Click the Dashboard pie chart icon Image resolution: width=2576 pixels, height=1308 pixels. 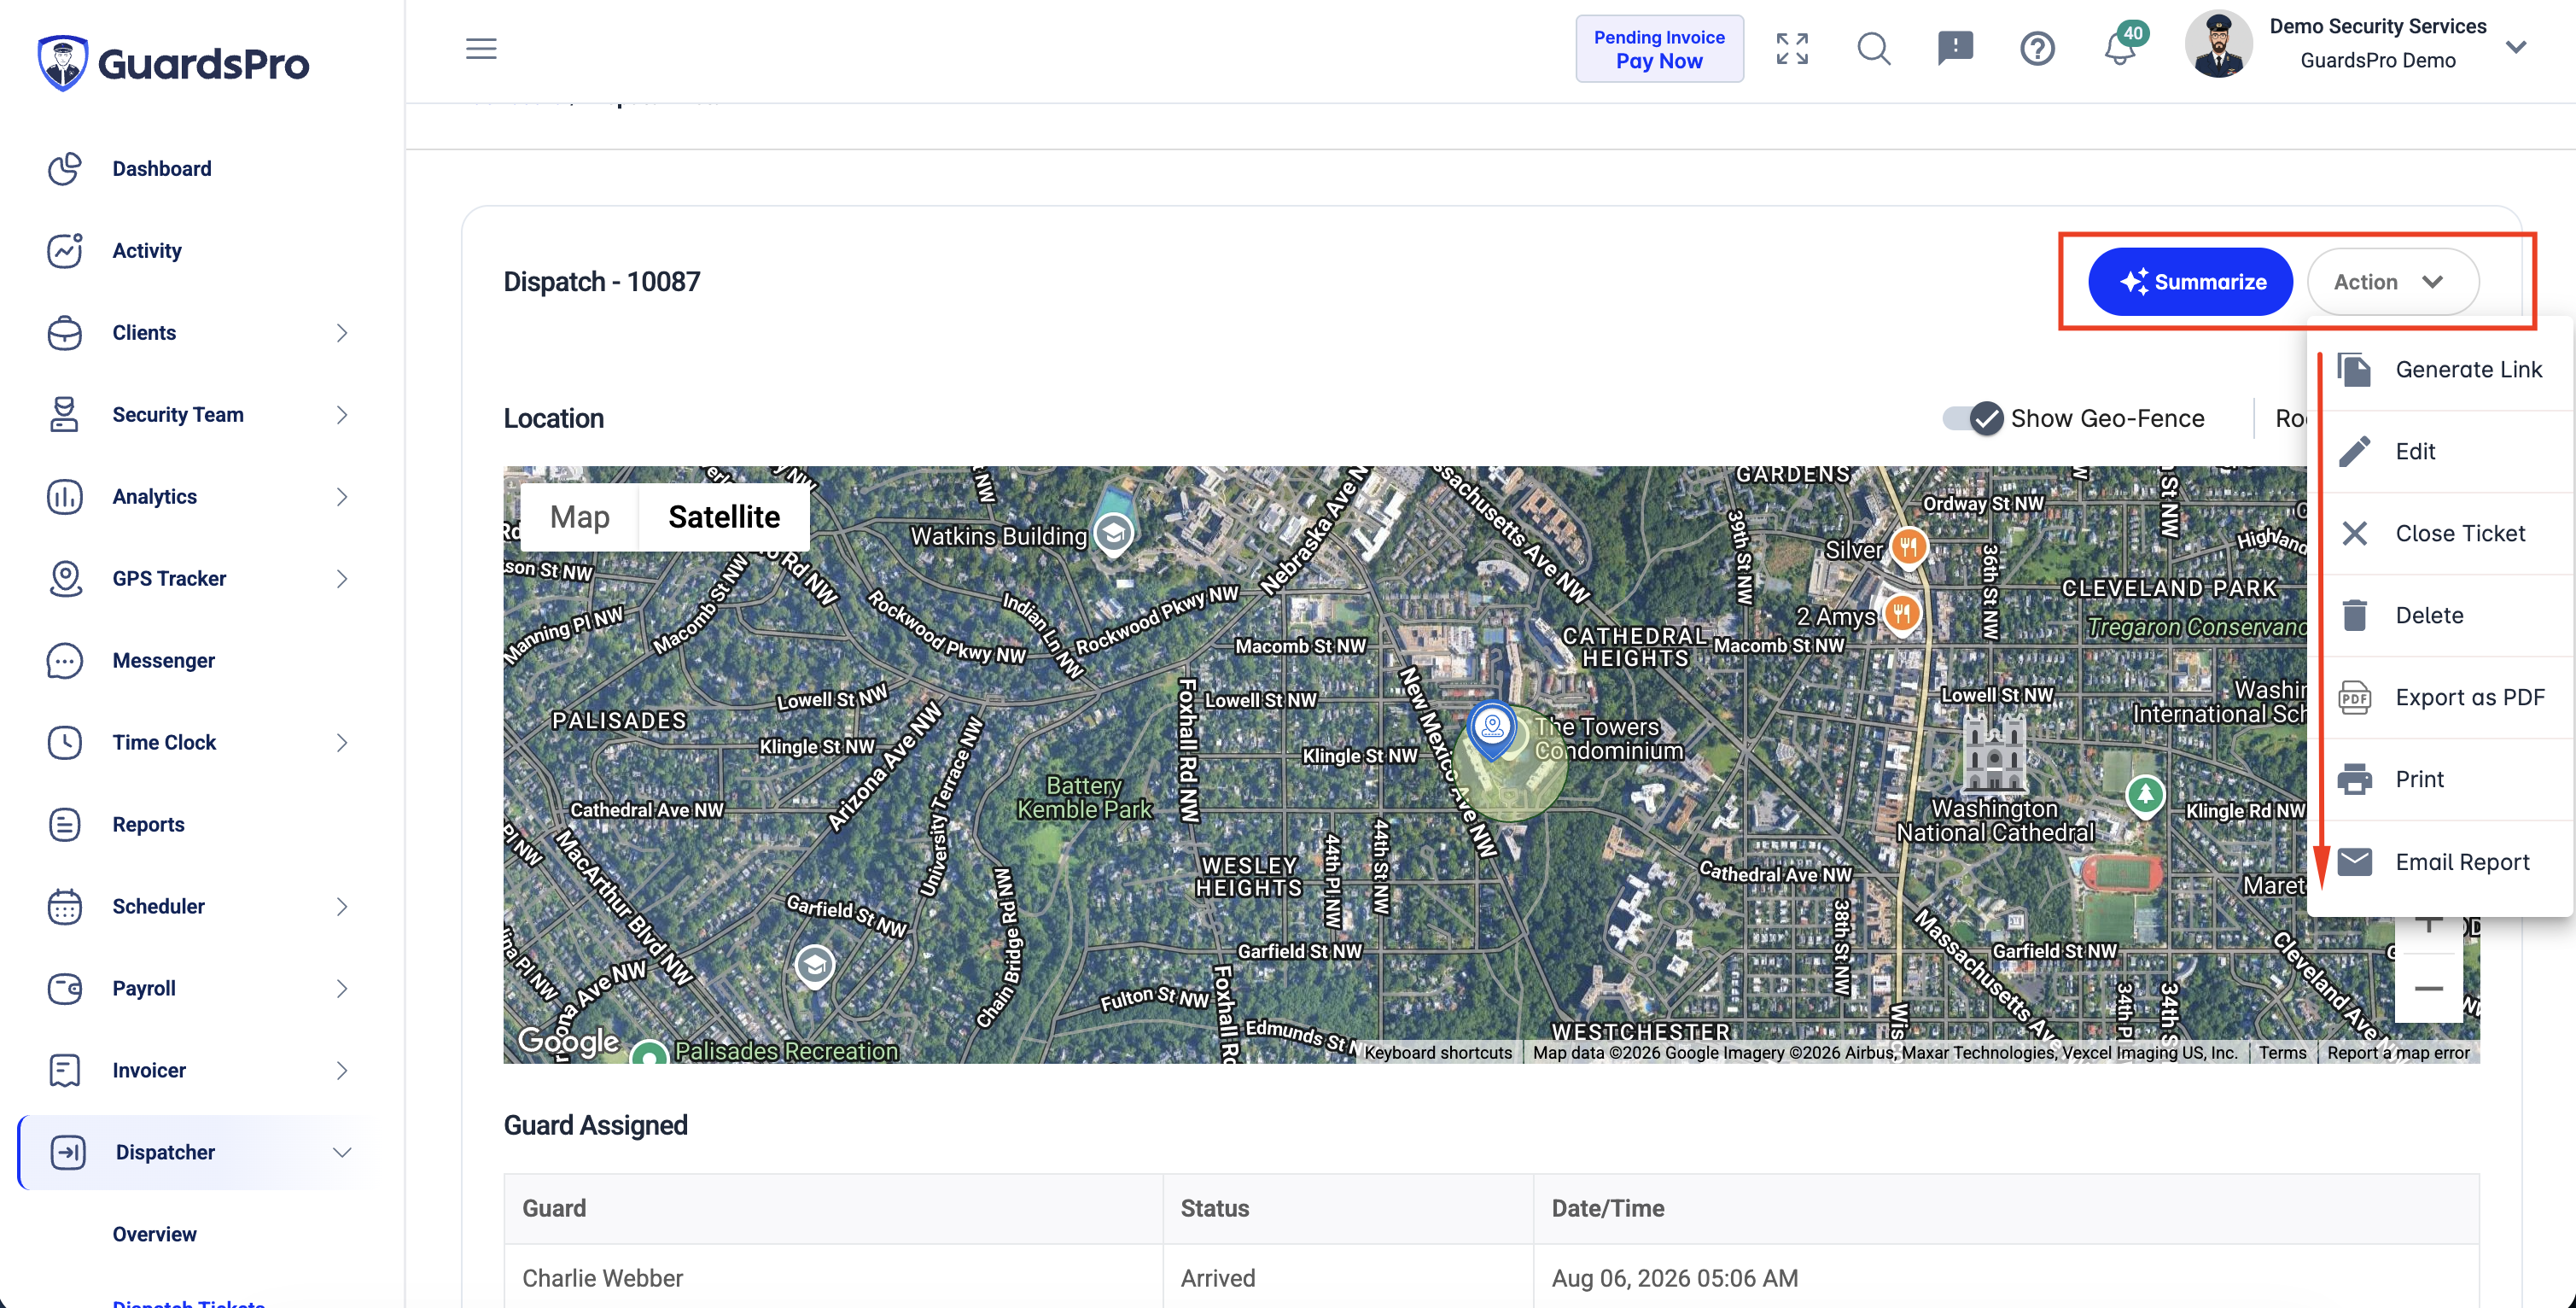pos(65,168)
